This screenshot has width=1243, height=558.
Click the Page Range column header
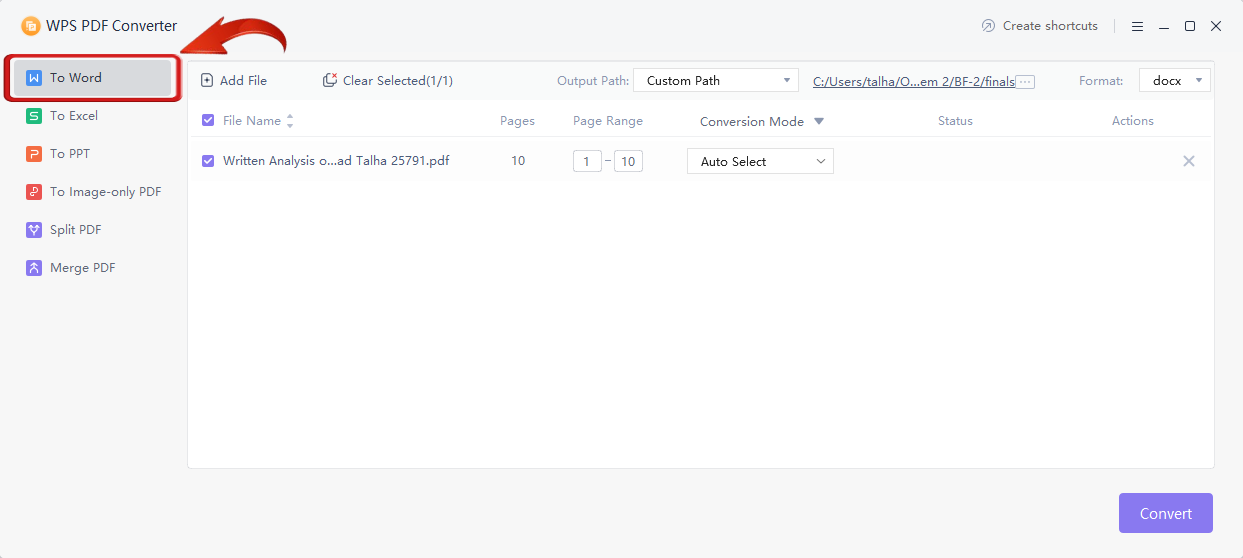pyautogui.click(x=608, y=121)
